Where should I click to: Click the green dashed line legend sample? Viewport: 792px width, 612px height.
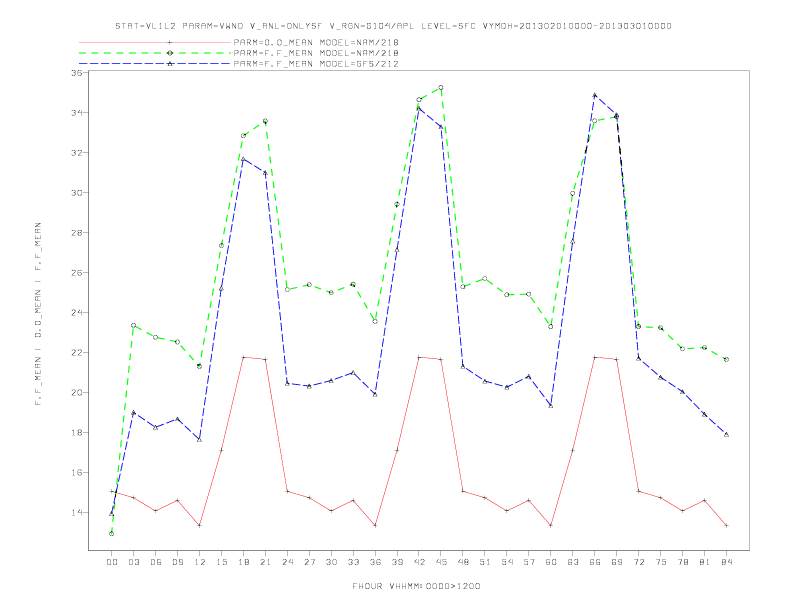tap(155, 53)
